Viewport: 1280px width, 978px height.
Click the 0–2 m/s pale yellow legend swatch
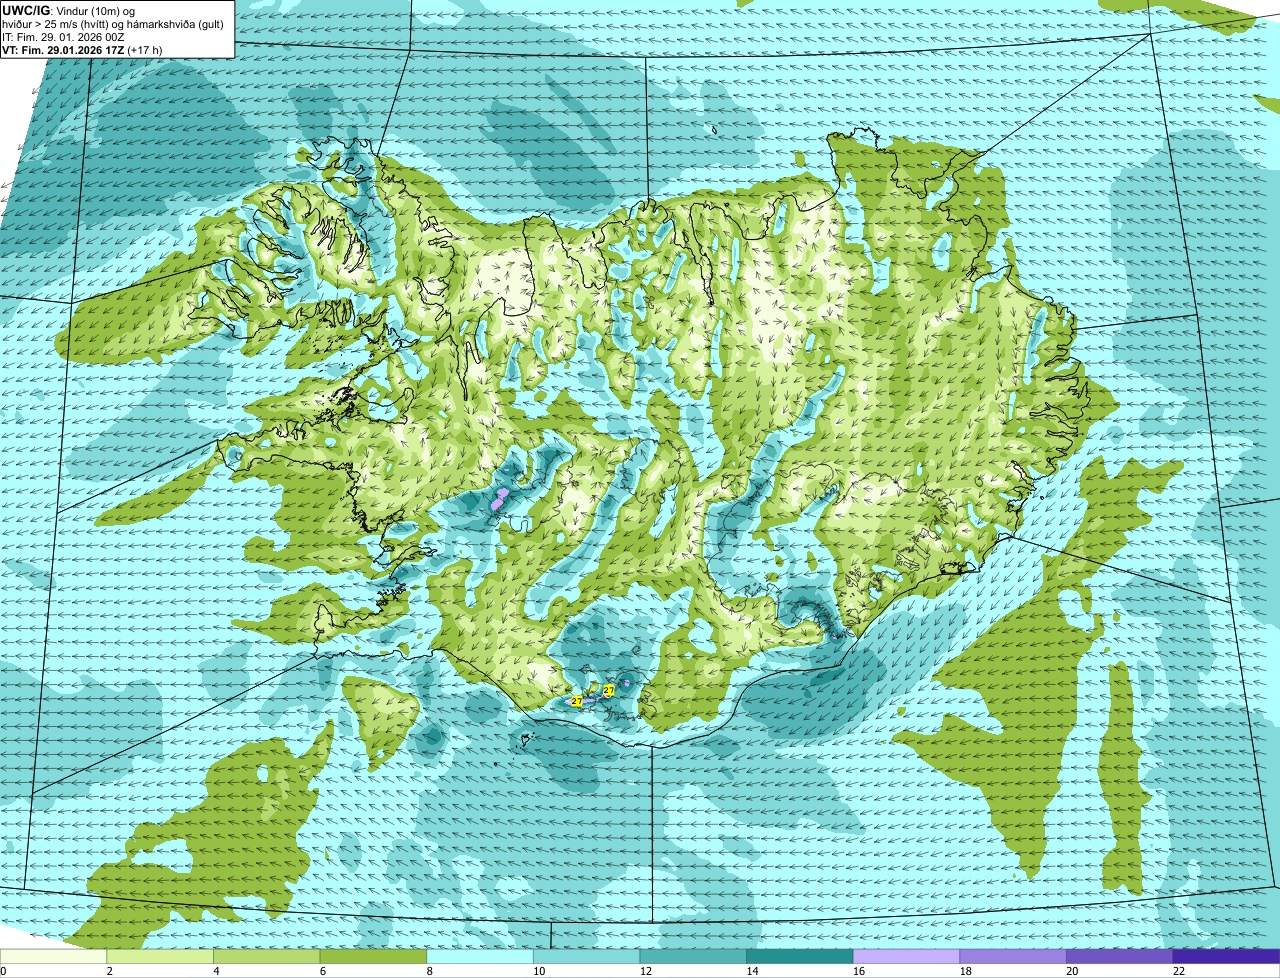tap(53, 957)
